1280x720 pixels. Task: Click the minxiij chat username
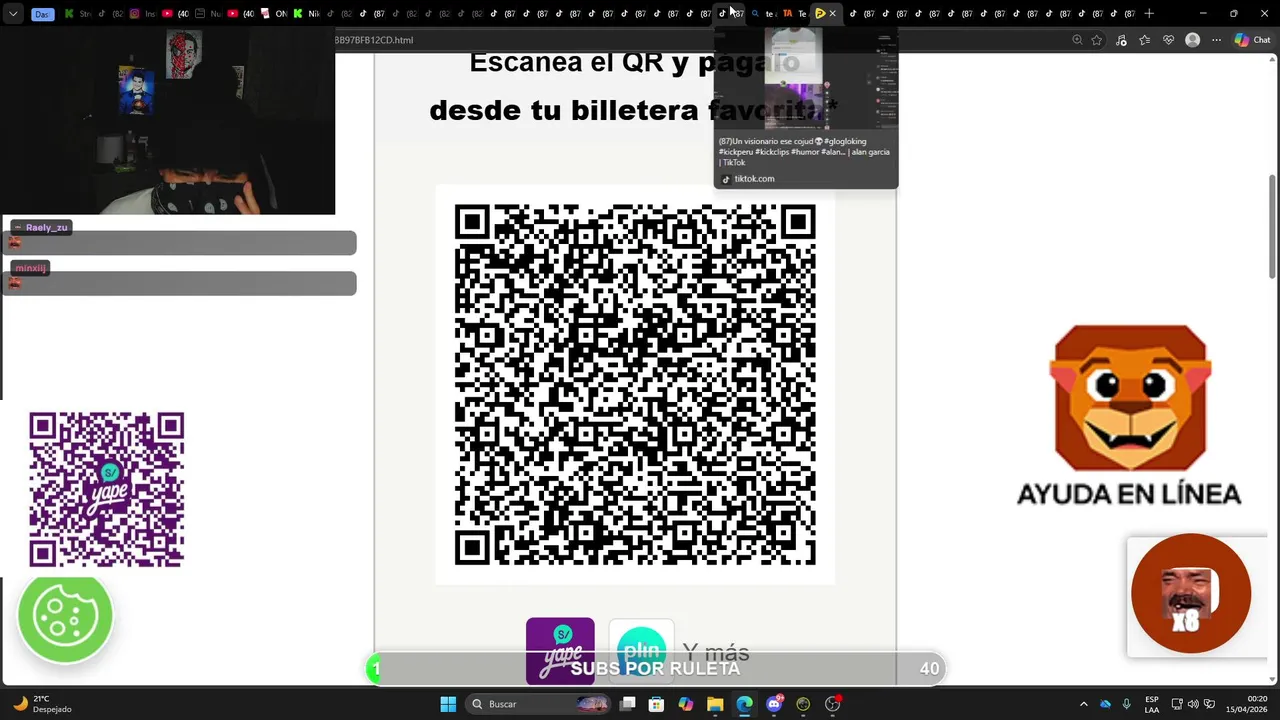coord(30,268)
